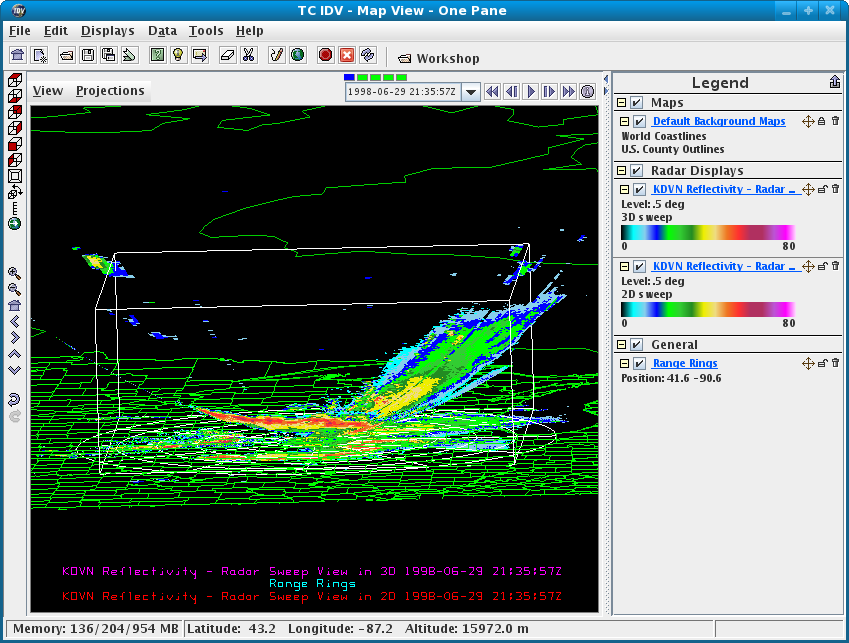The width and height of the screenshot is (849, 643).
Task: Click the scissors icon in the main toolbar
Action: tap(249, 55)
